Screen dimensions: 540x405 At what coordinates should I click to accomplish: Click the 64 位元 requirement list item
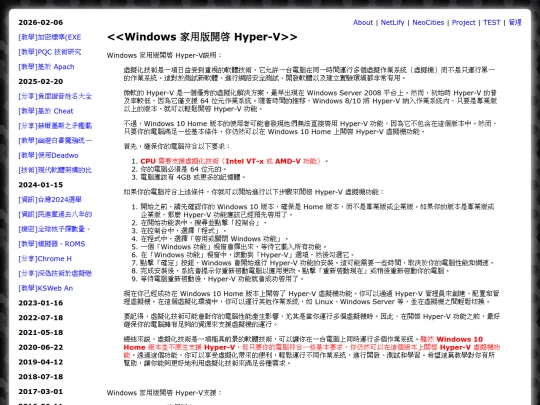click(x=183, y=169)
